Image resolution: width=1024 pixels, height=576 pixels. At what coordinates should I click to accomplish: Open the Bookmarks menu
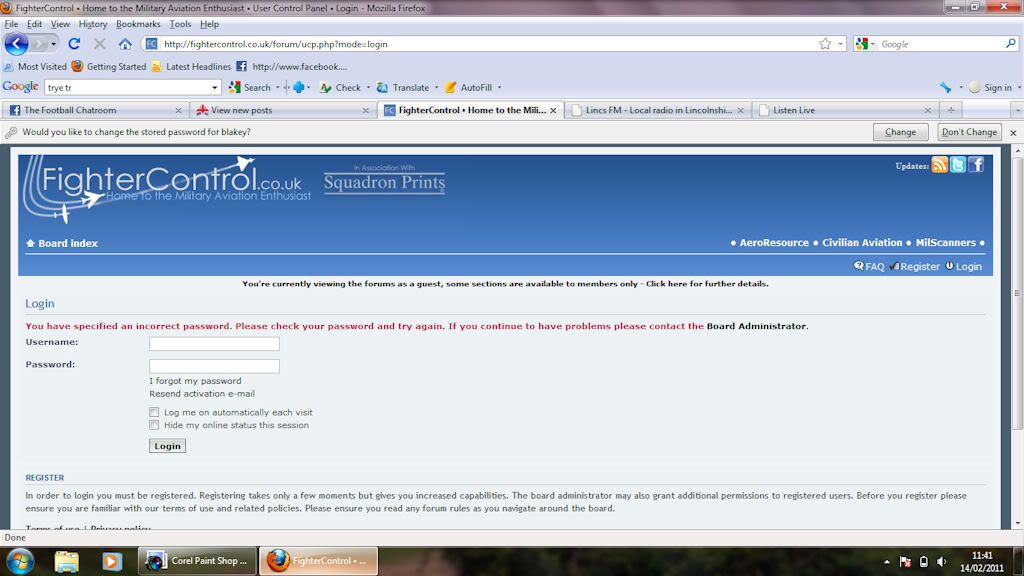(x=136, y=24)
